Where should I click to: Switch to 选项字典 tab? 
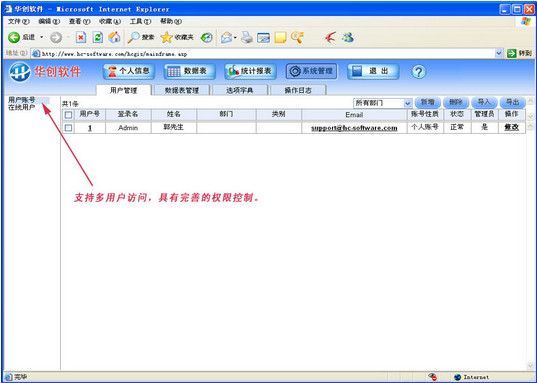[240, 90]
